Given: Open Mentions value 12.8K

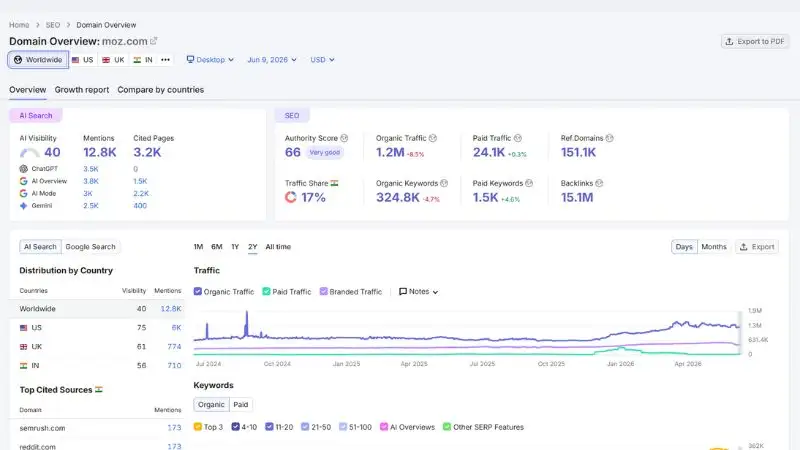Looking at the screenshot, I should (x=99, y=152).
